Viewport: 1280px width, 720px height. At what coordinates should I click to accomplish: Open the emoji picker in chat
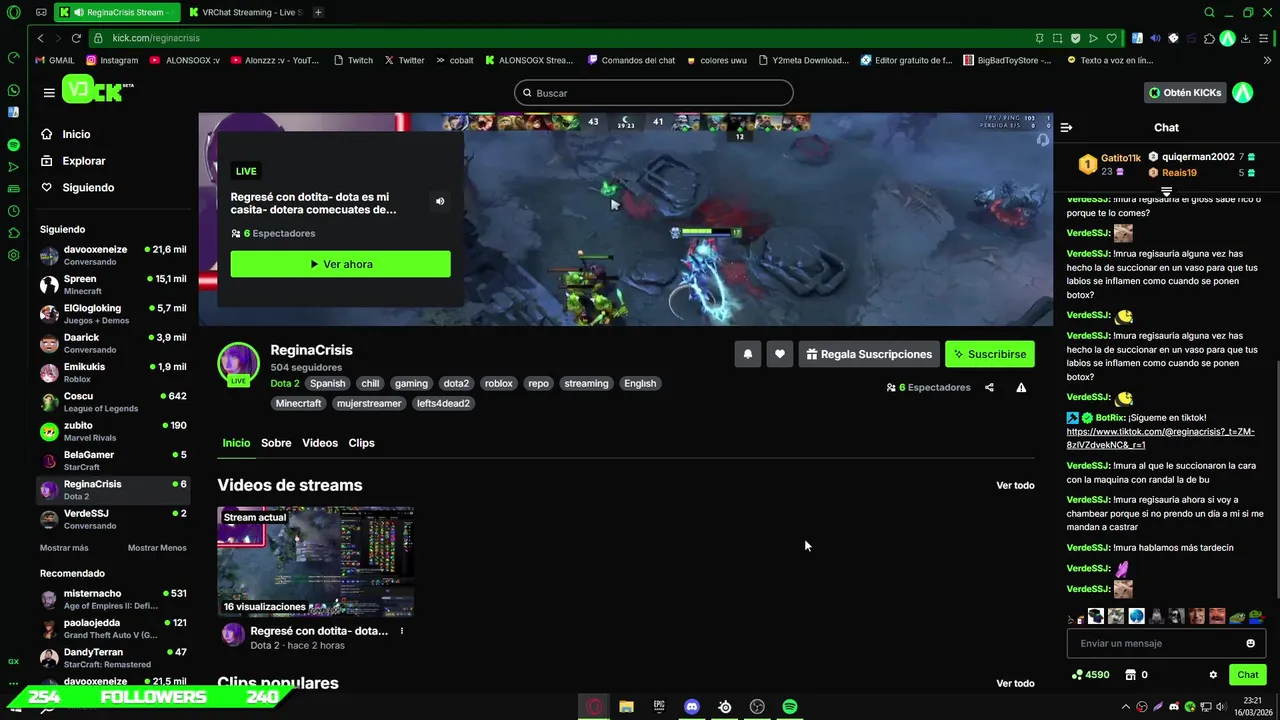(1250, 643)
